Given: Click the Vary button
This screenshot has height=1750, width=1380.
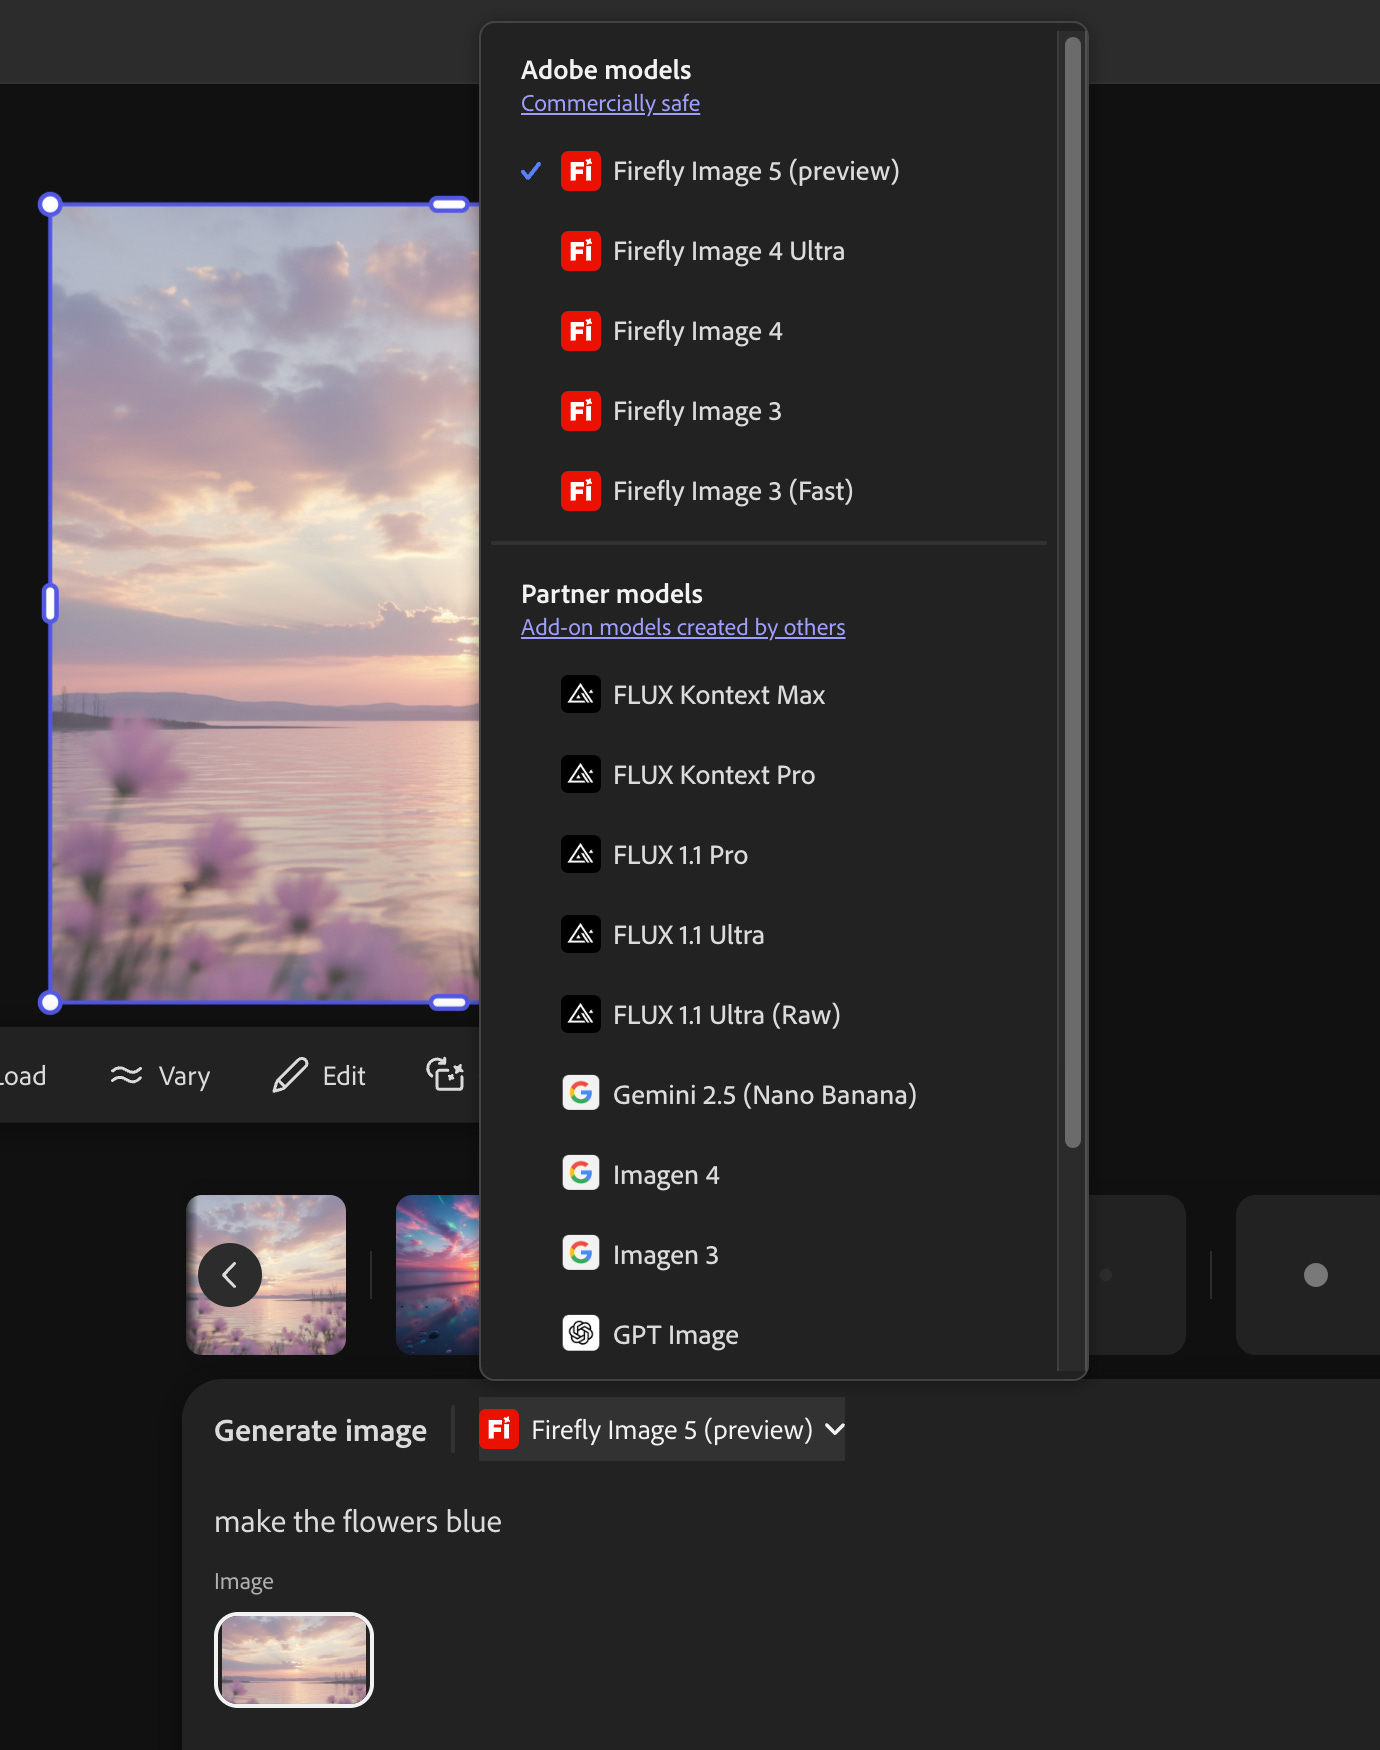Looking at the screenshot, I should (x=160, y=1076).
